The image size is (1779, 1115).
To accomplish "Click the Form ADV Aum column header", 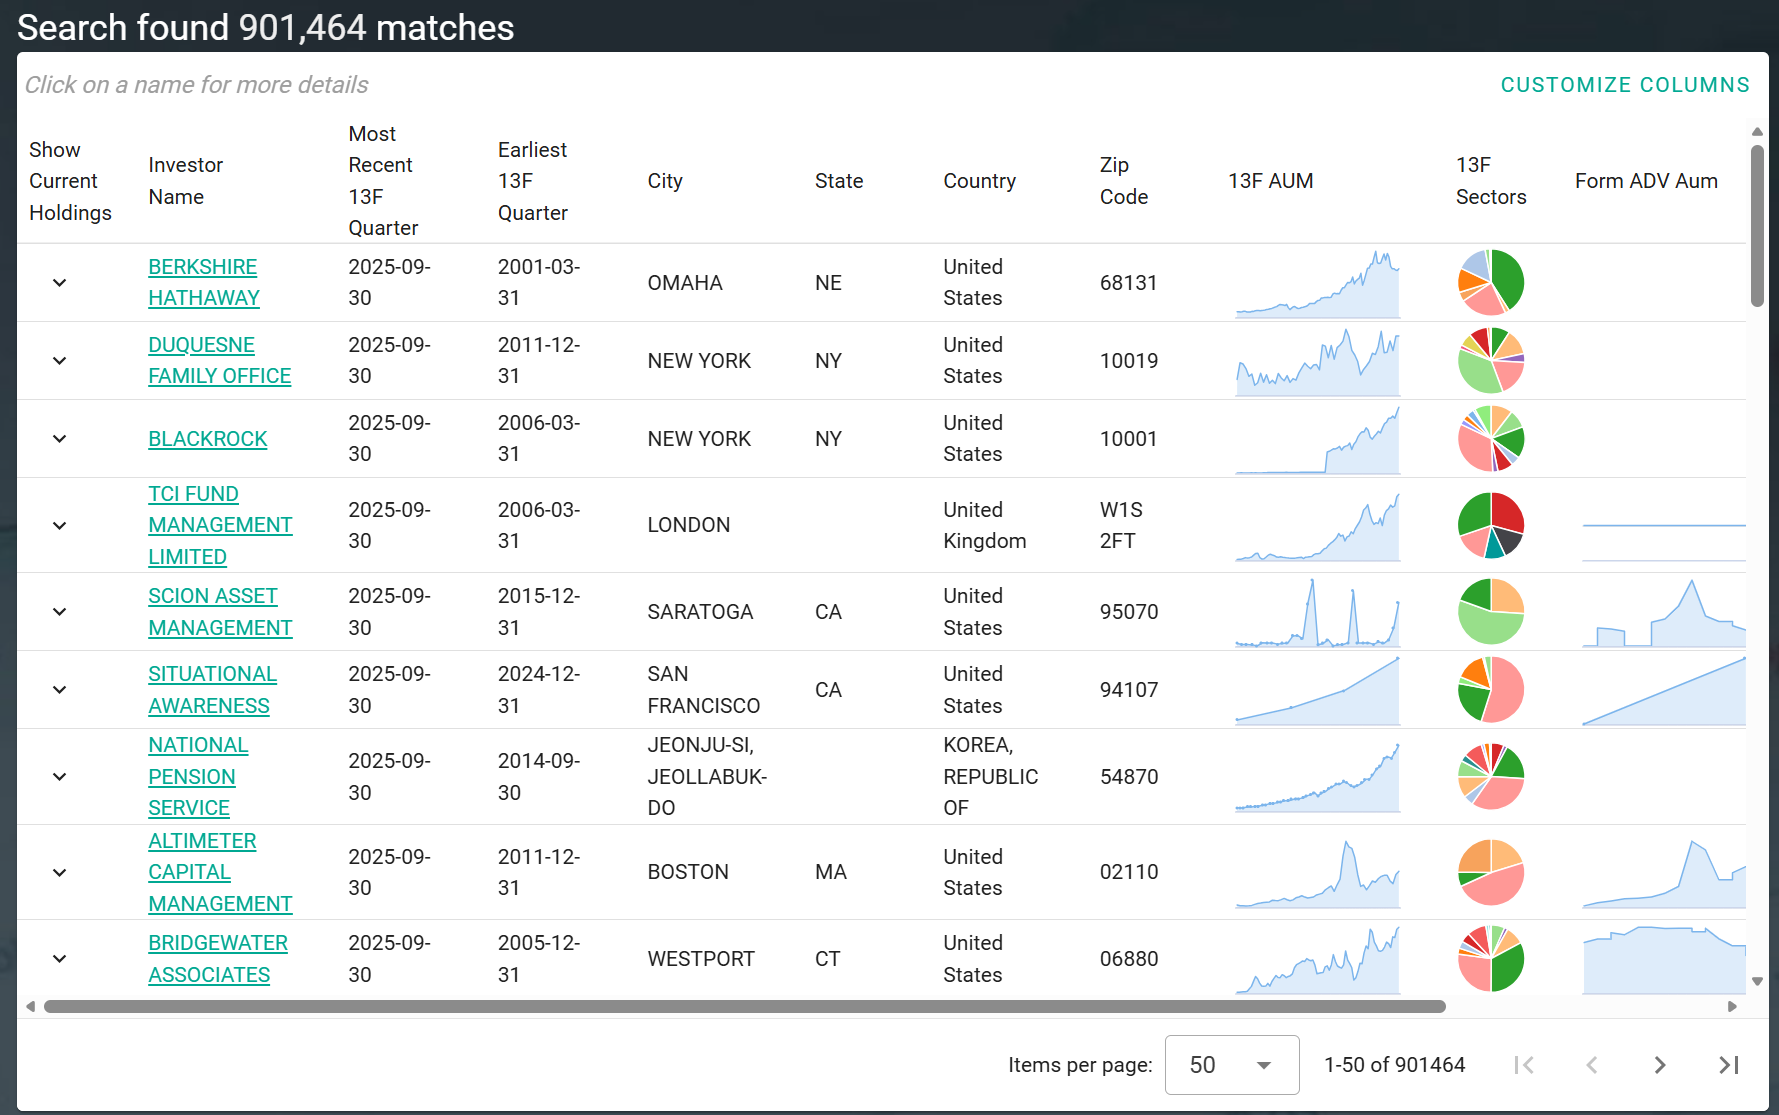I will click(1646, 181).
